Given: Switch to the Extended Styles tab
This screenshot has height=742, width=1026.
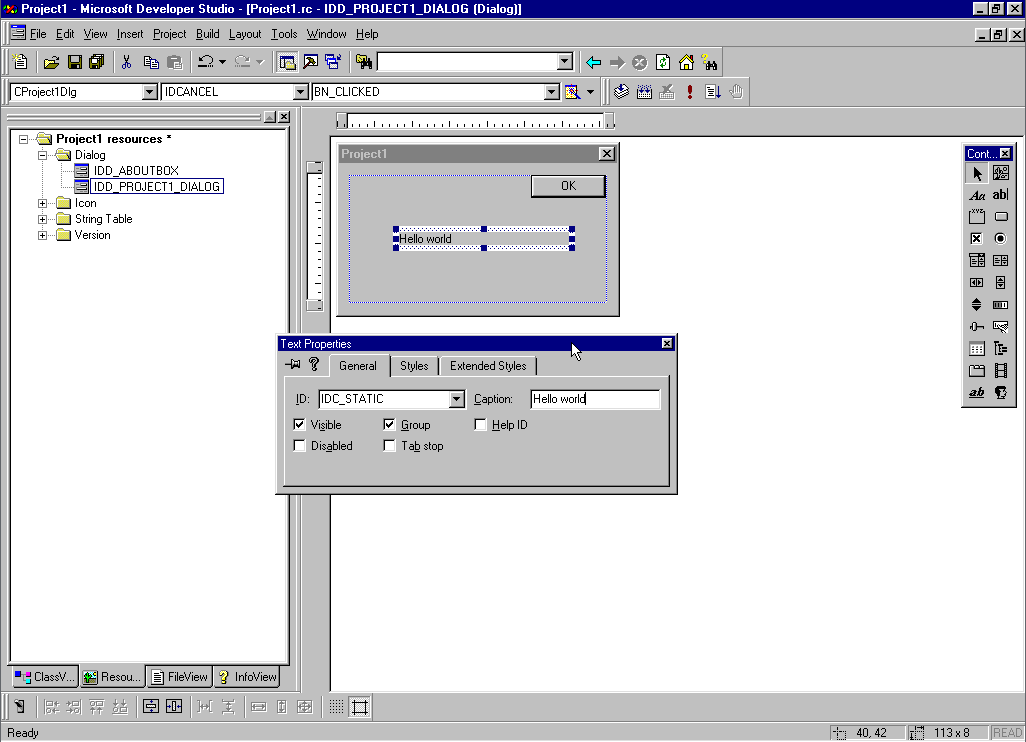Looking at the screenshot, I should click(488, 366).
